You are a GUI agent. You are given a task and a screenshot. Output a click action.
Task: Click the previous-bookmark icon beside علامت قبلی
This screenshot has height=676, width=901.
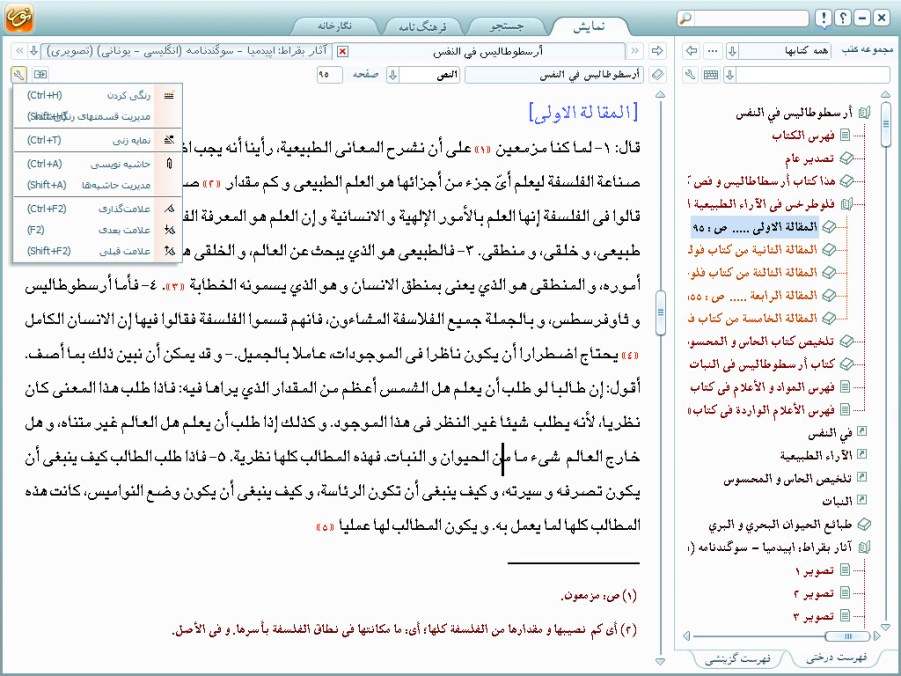[x=169, y=251]
